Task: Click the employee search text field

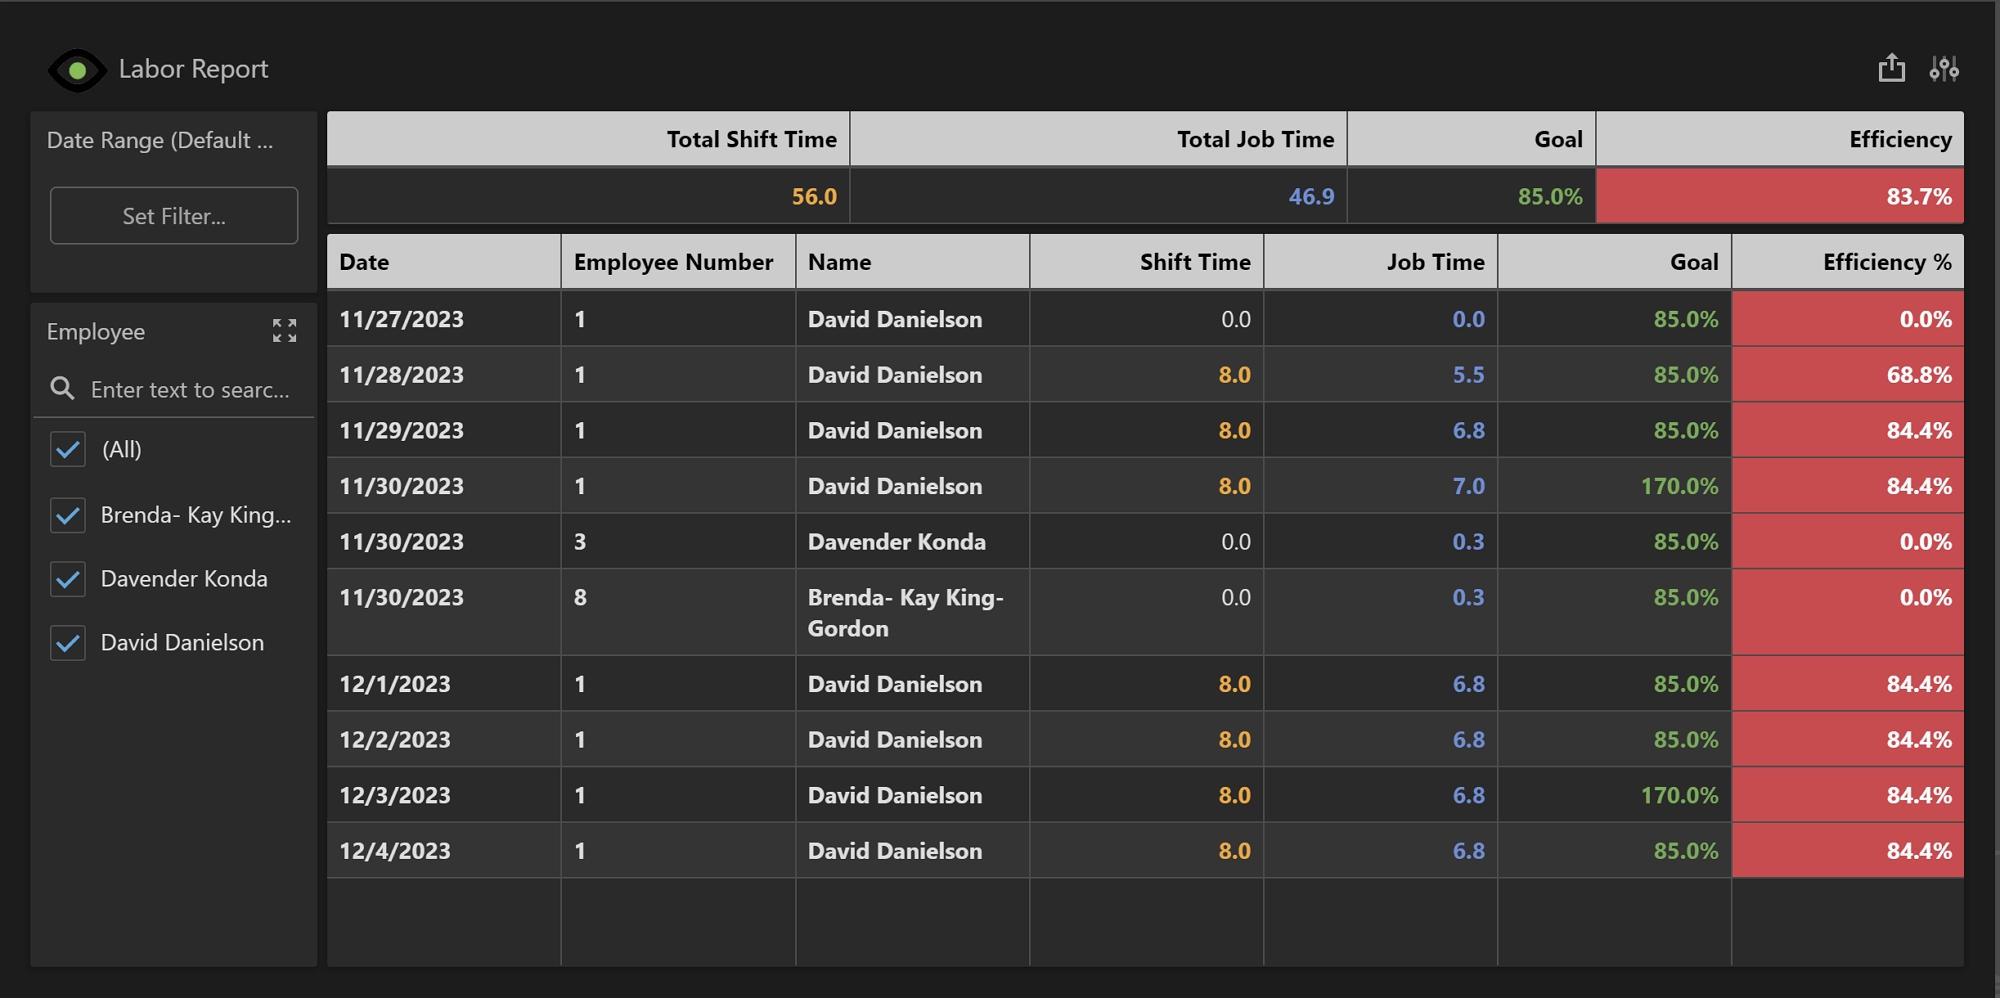Action: (x=190, y=389)
